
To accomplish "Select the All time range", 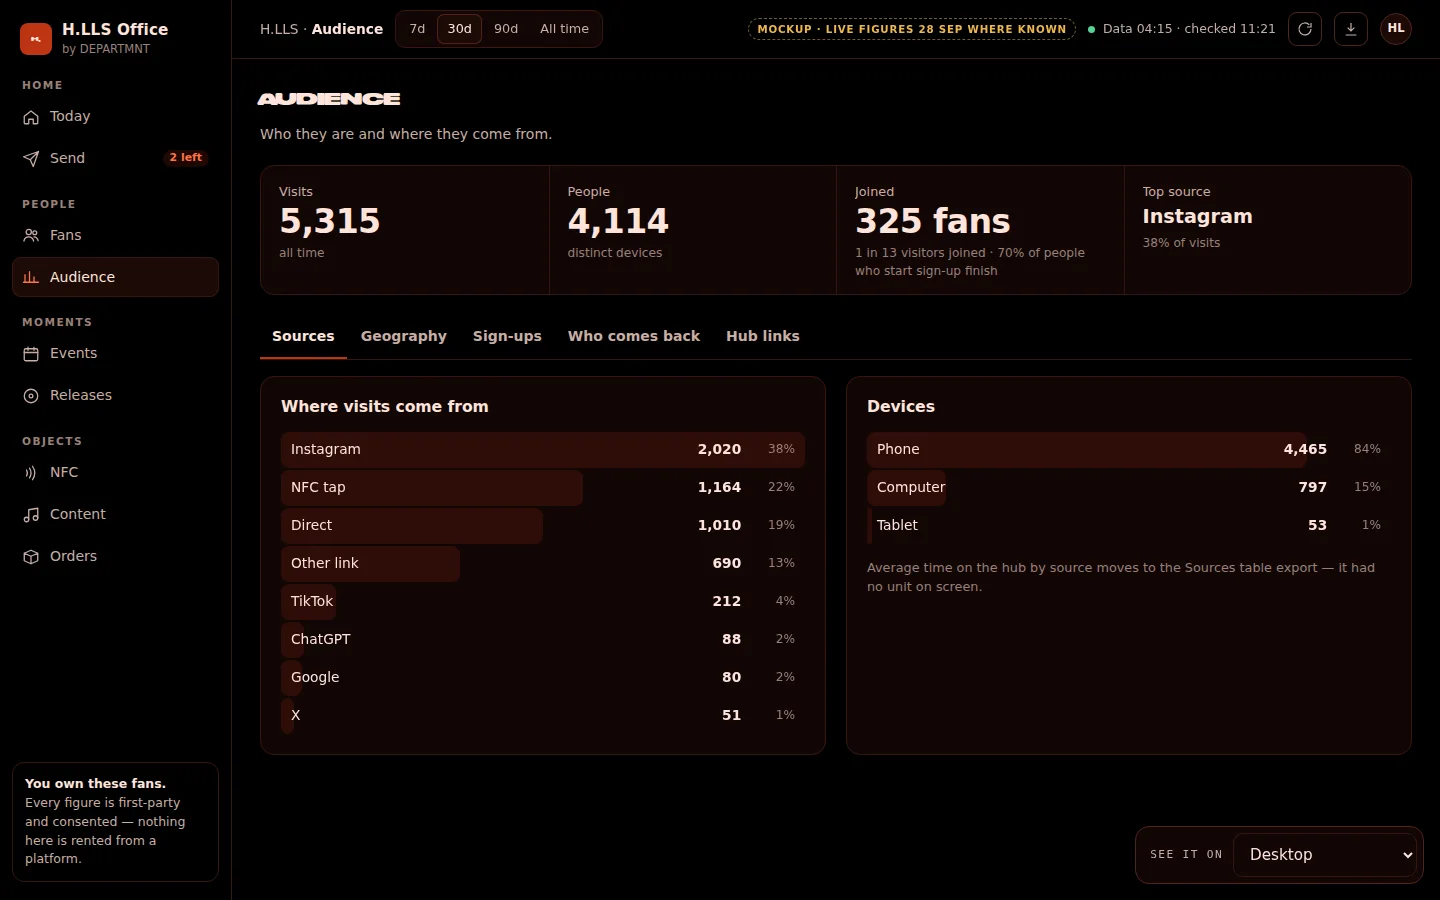I will tap(564, 29).
